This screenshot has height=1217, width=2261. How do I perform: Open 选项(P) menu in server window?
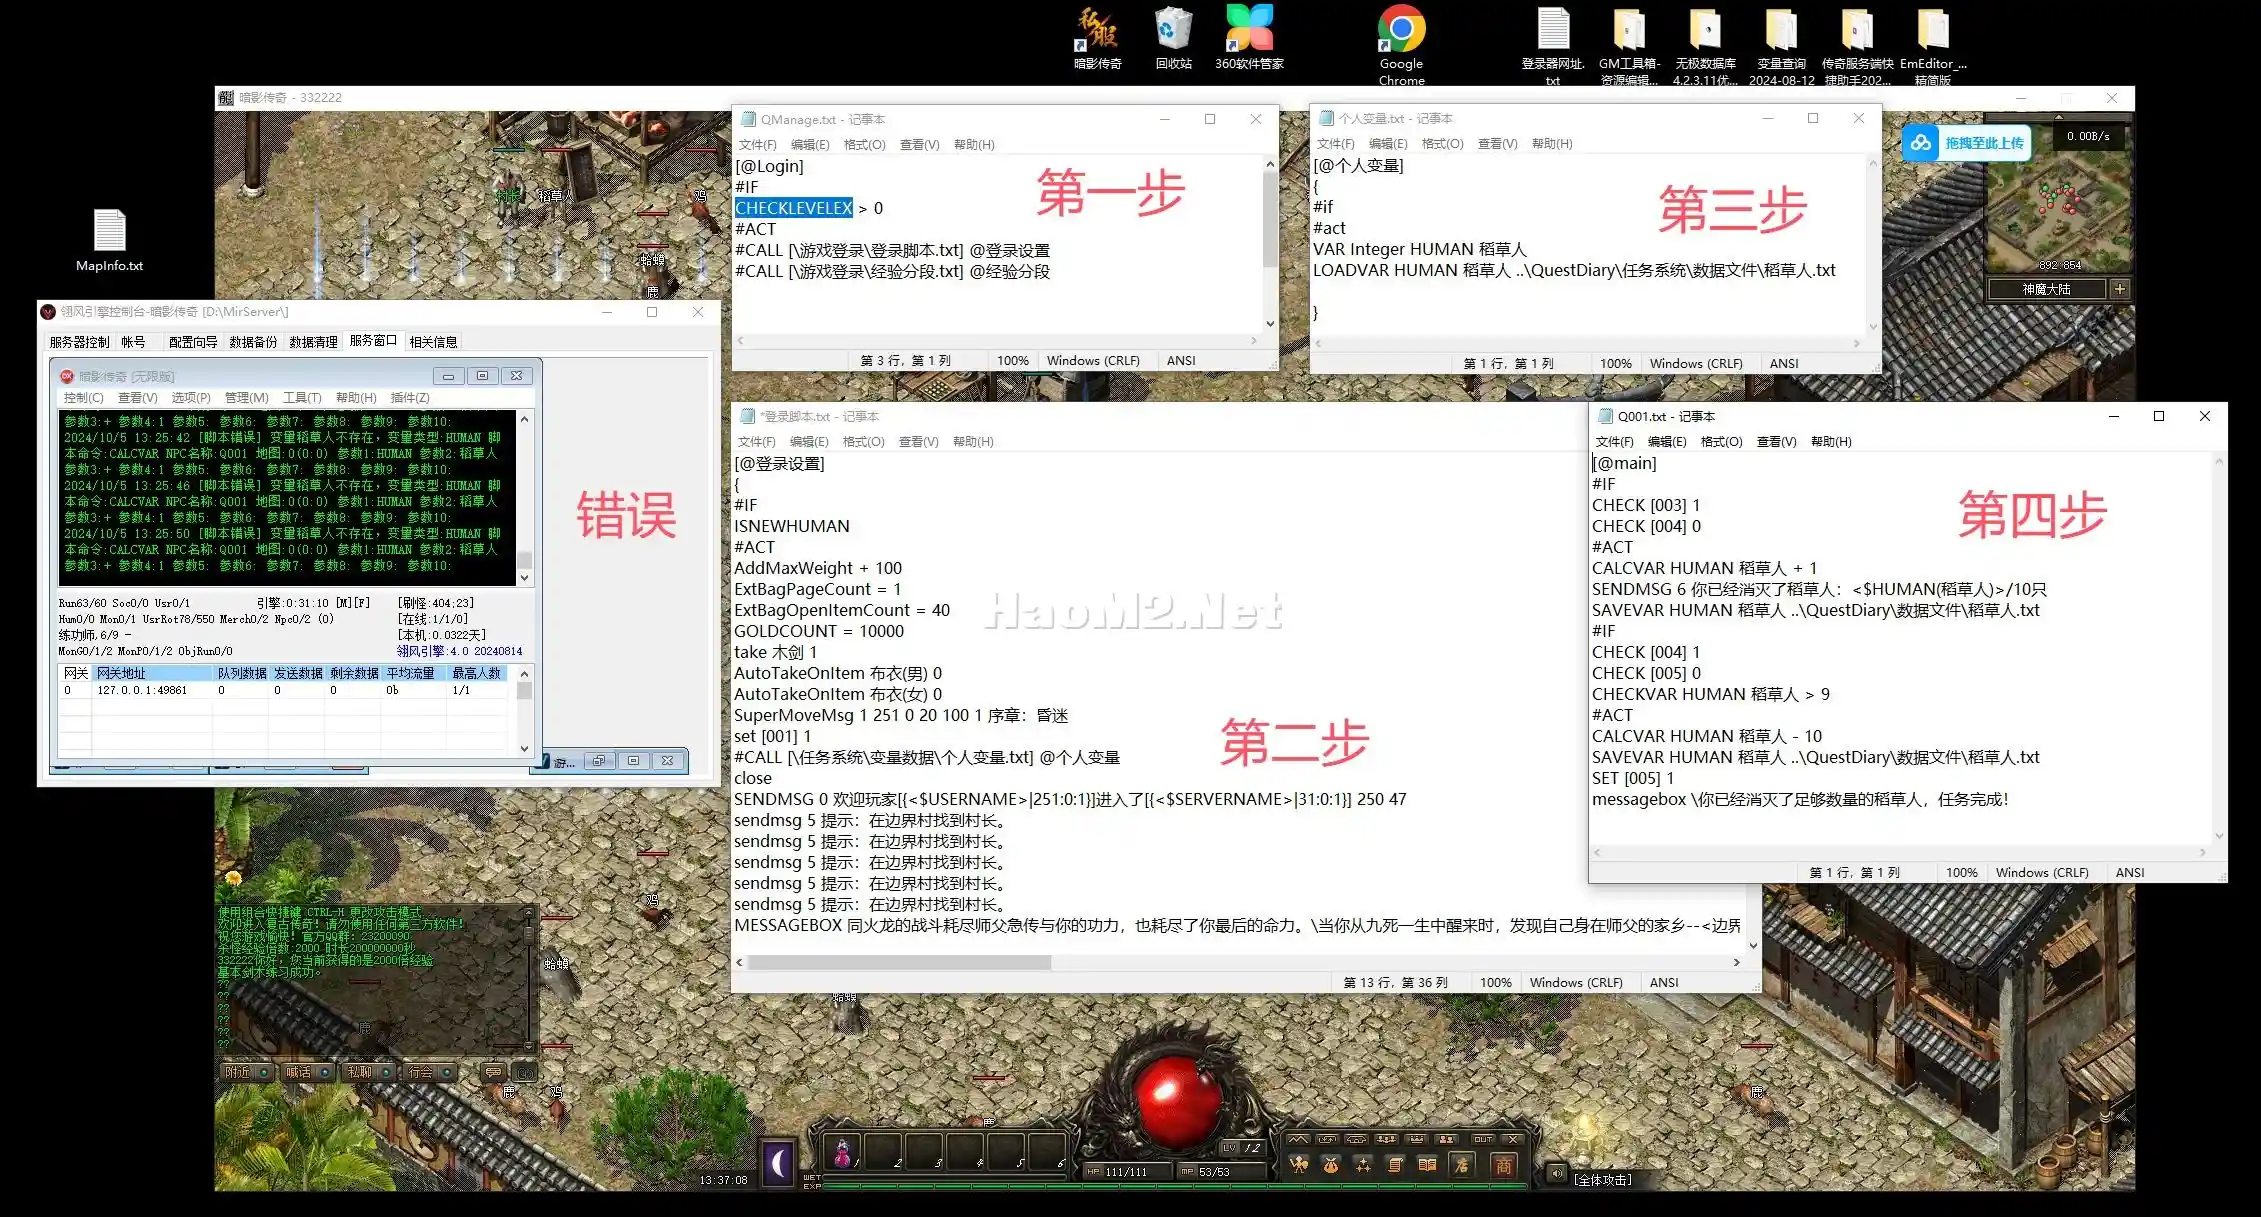(x=190, y=398)
